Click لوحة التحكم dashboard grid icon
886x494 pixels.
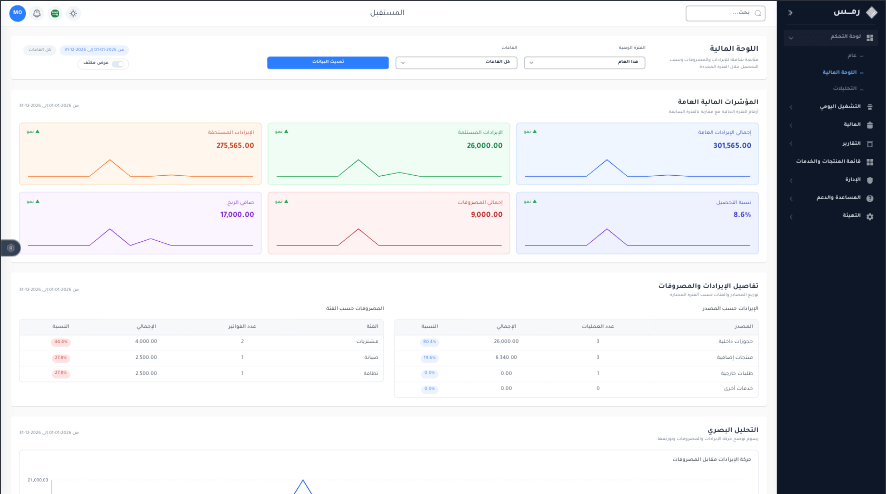pos(870,37)
